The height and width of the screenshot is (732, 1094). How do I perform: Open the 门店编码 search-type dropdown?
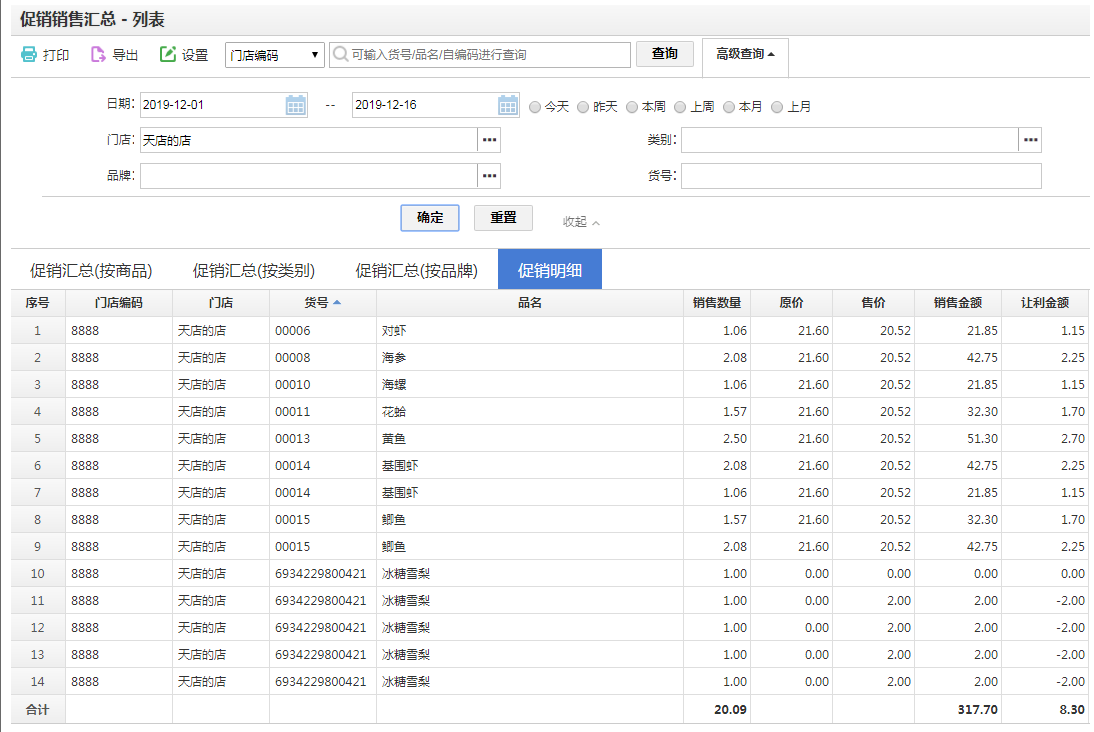coord(275,55)
